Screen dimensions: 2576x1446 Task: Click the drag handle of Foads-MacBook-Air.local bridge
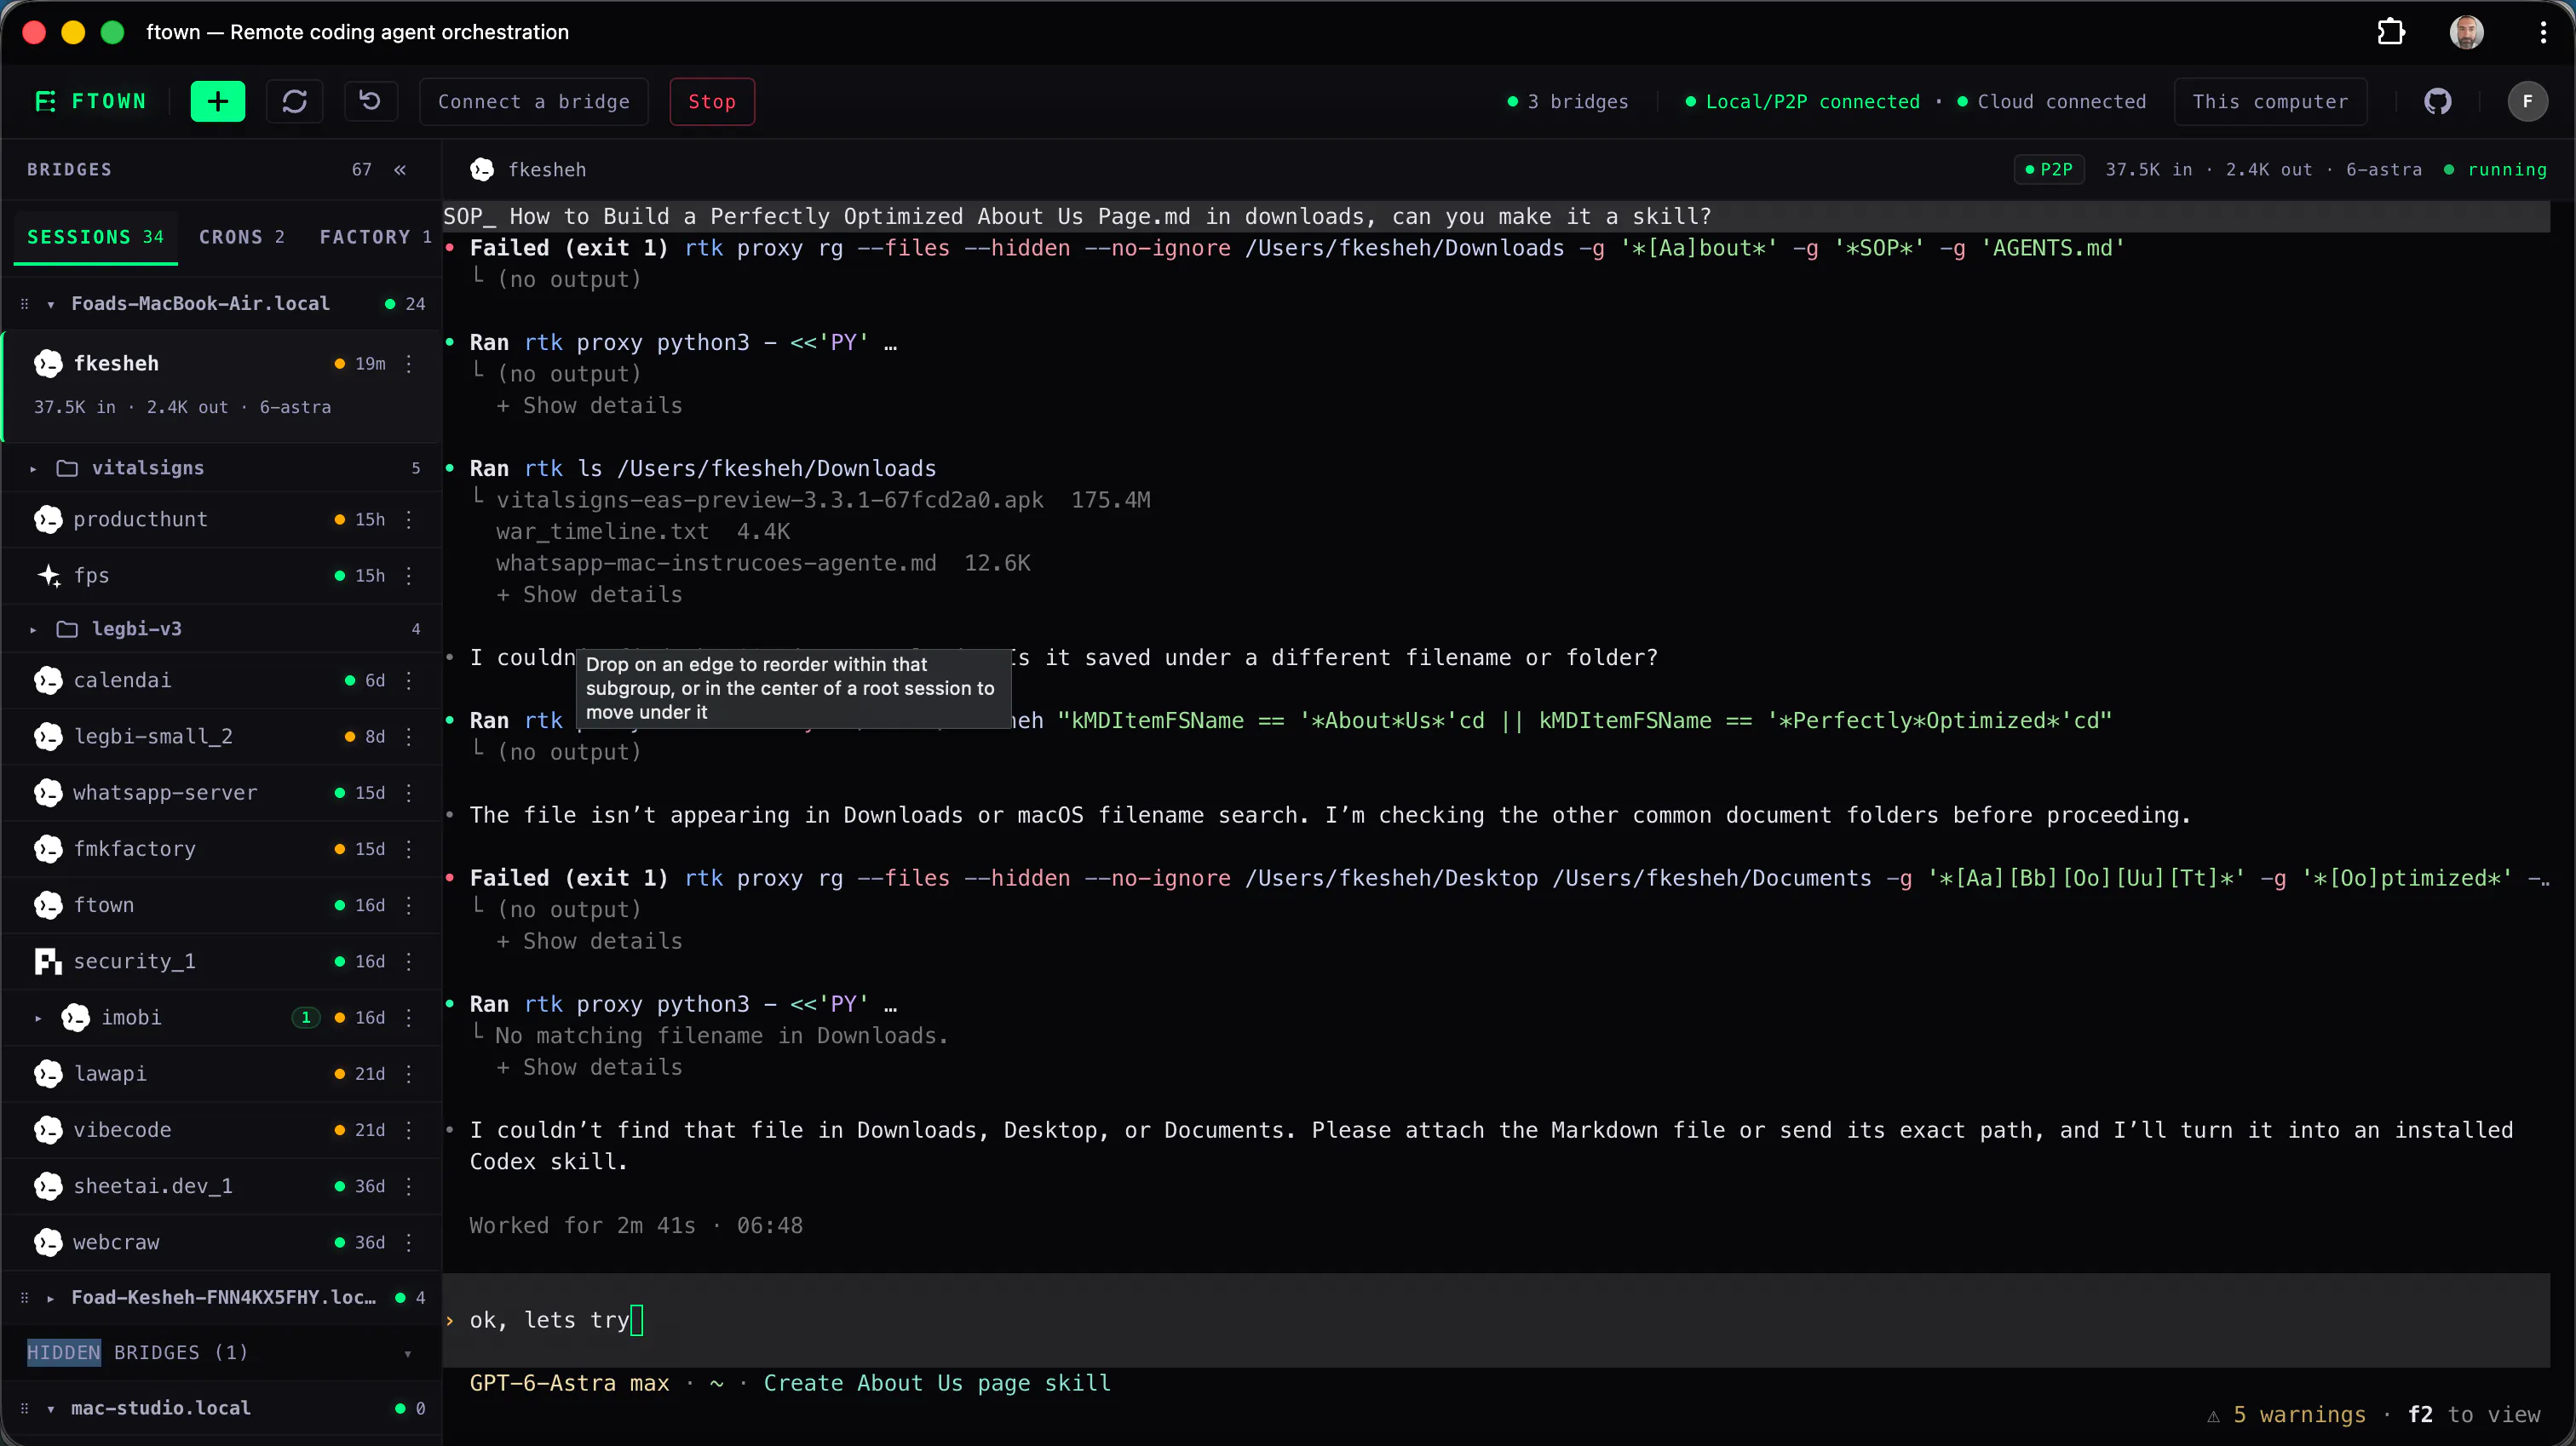(24, 304)
